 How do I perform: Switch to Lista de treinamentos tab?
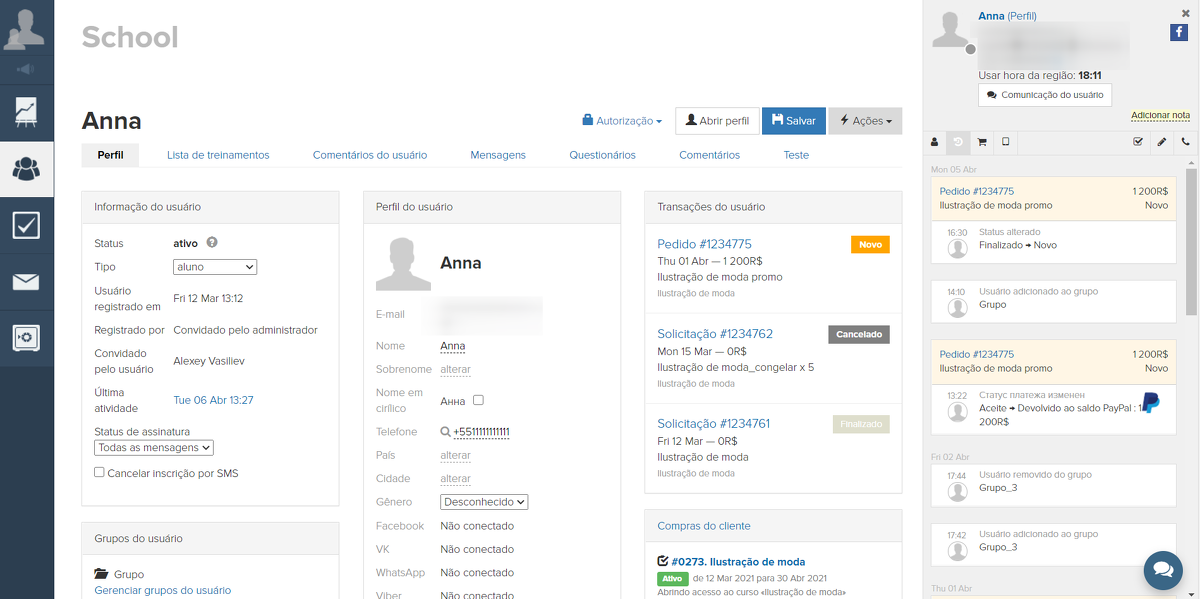coord(218,155)
